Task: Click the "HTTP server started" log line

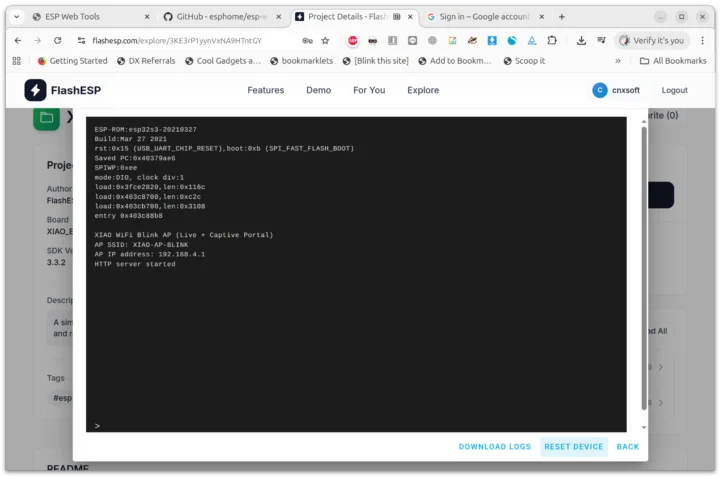Action: click(135, 264)
